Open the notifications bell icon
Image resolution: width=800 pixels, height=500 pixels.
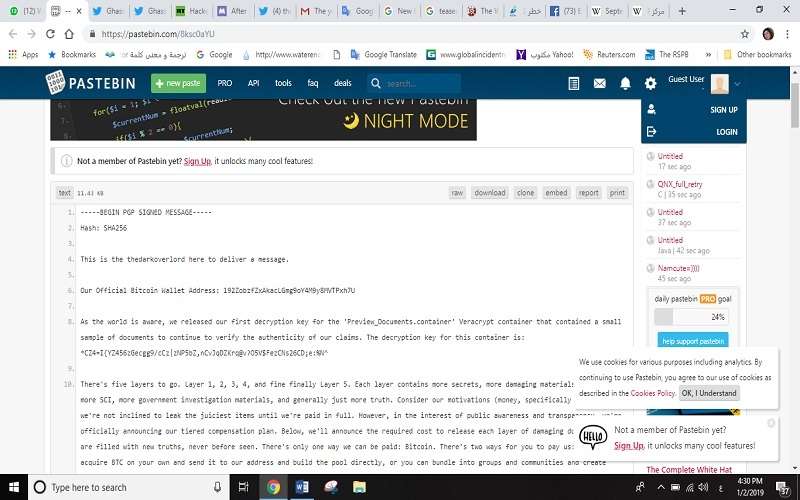[625, 83]
